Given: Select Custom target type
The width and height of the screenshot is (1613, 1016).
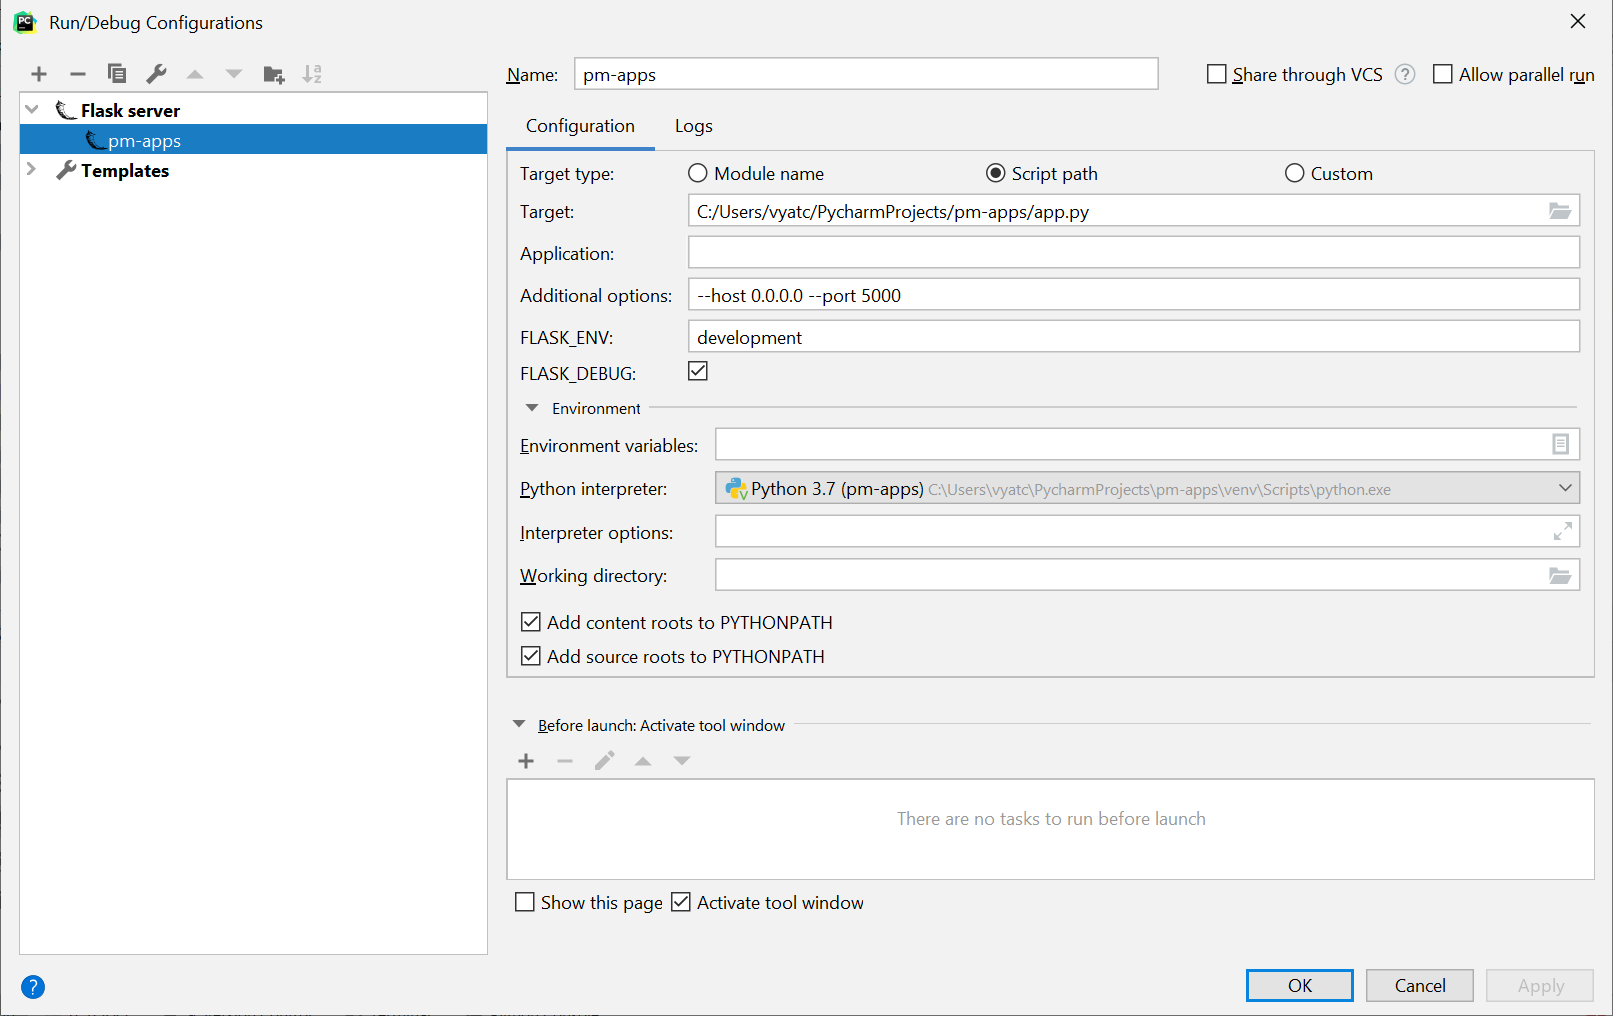Looking at the screenshot, I should 1294,173.
